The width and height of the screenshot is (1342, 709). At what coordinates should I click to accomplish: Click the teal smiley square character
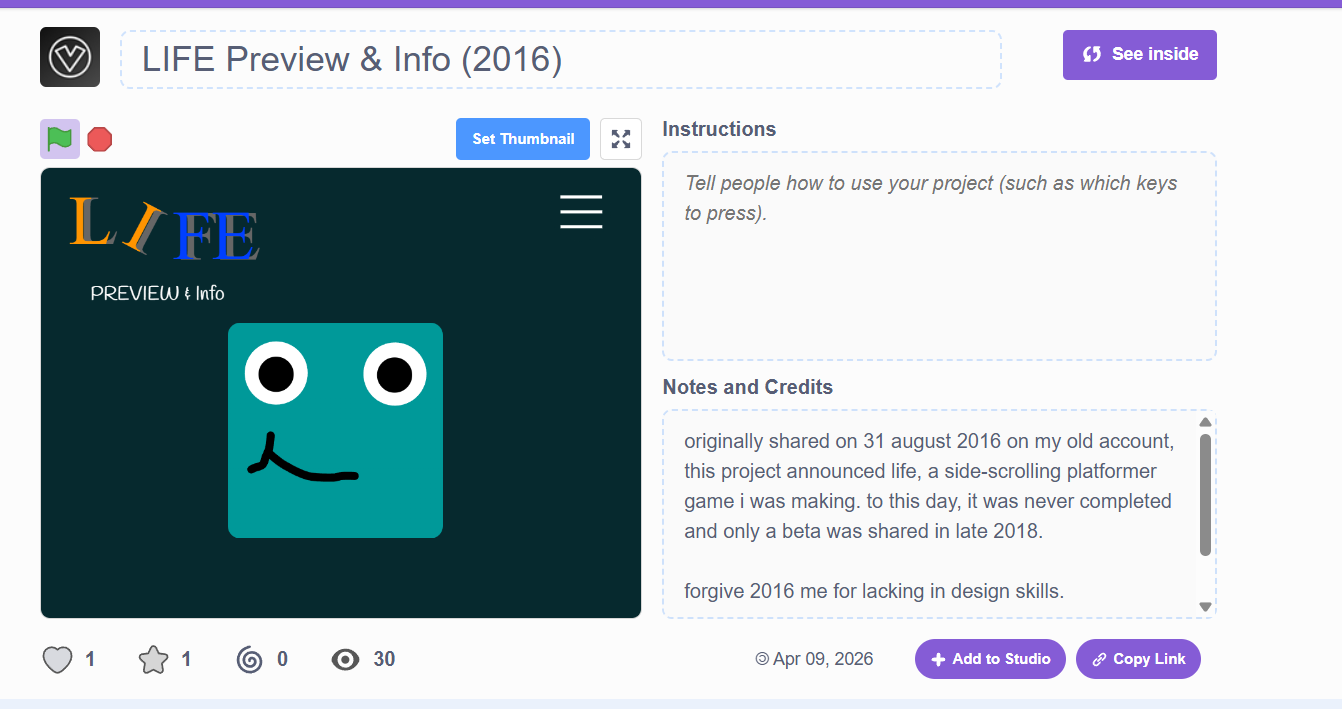[x=335, y=430]
